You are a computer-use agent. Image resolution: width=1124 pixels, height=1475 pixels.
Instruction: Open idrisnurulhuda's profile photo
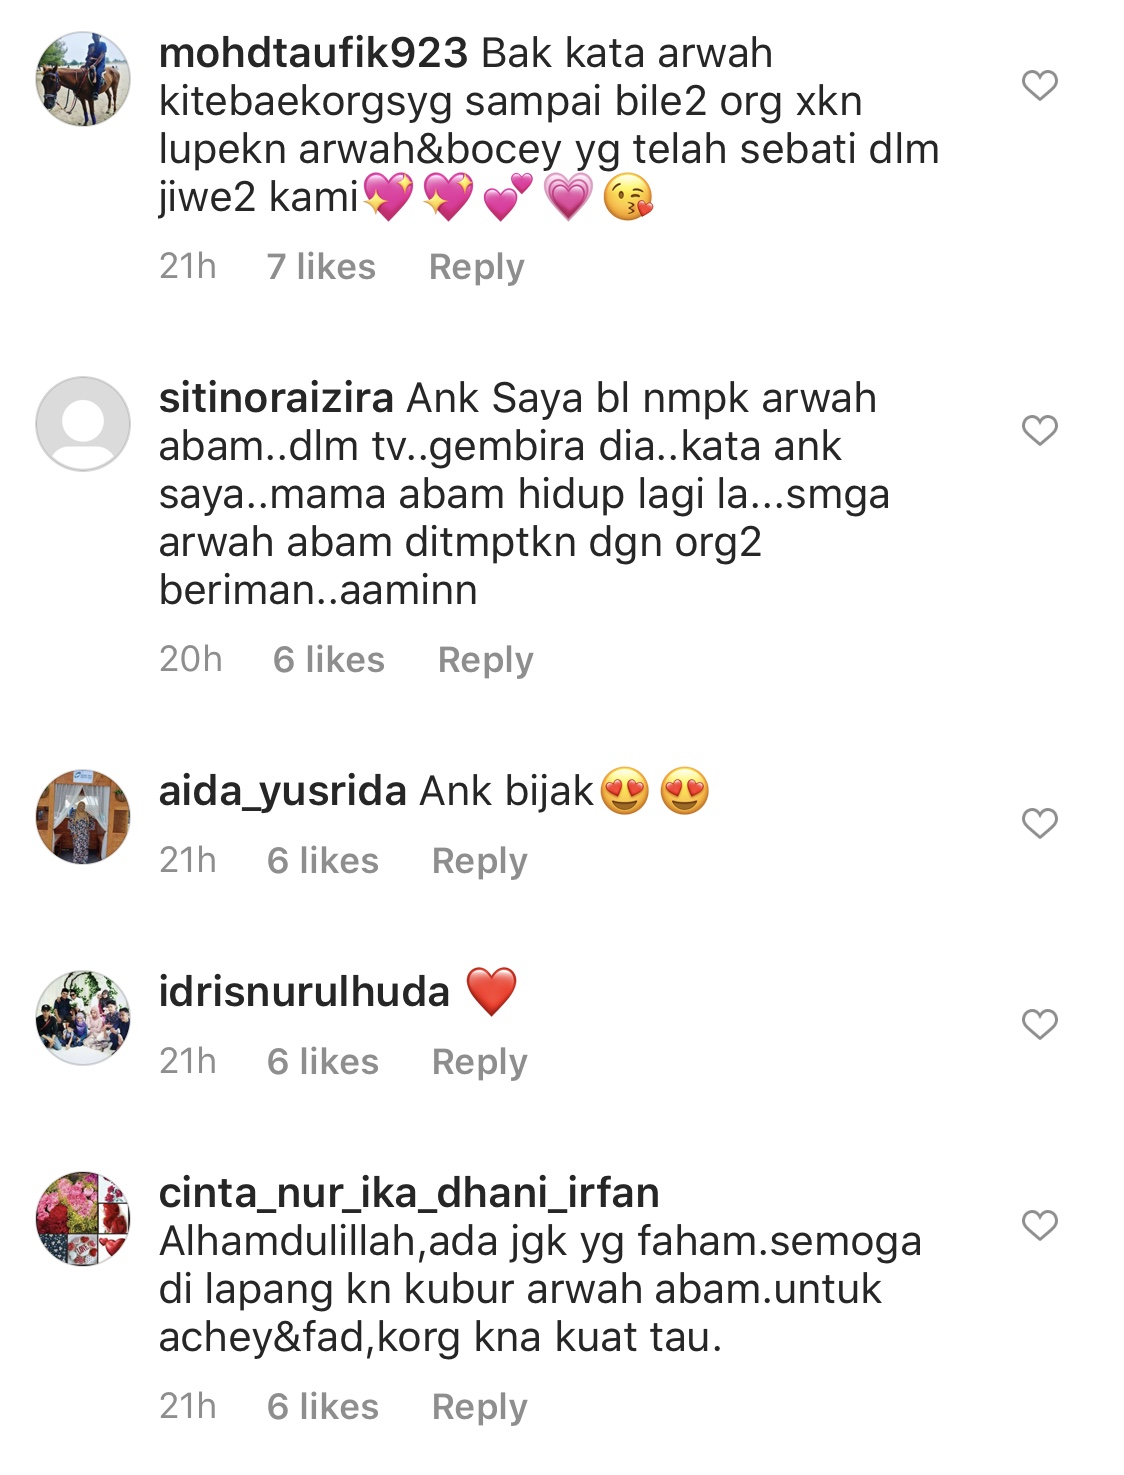click(x=83, y=1018)
